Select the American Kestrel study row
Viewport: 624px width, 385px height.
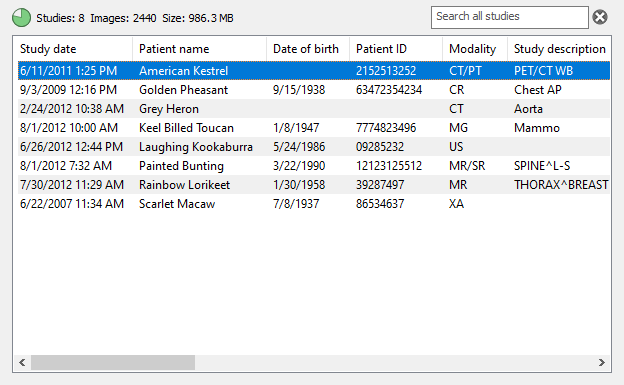314,71
